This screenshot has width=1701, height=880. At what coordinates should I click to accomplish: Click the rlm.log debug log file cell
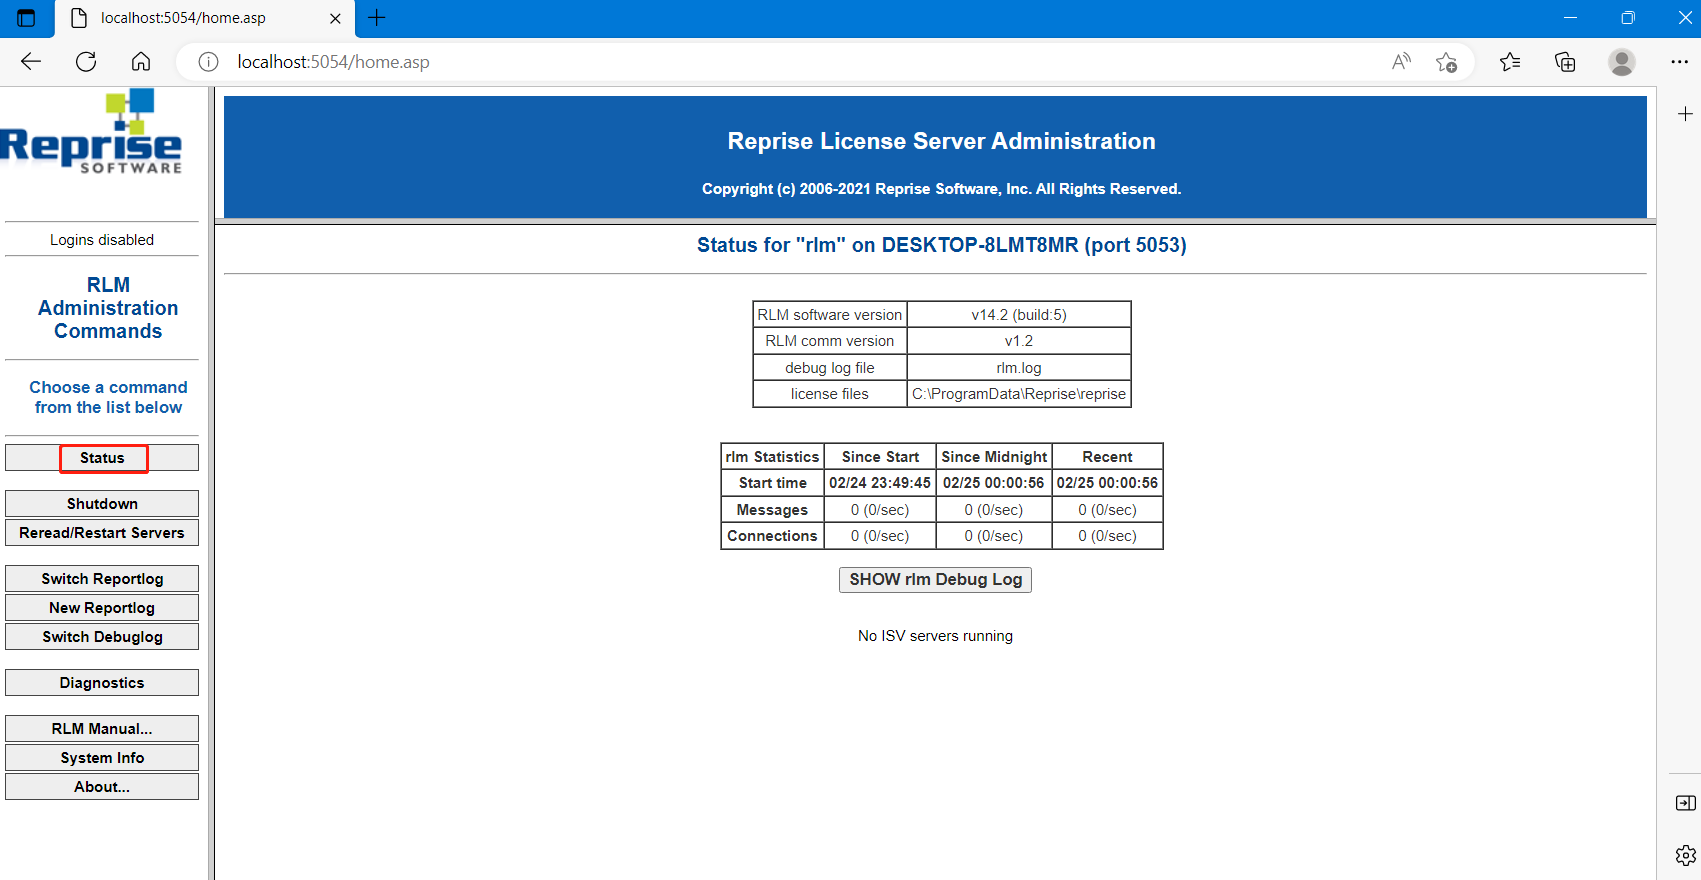coord(1019,368)
